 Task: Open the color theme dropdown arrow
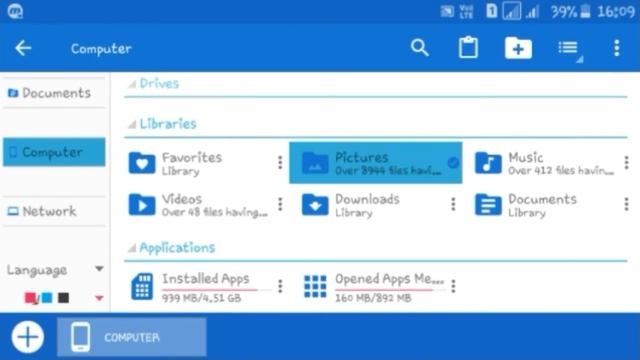coord(99,298)
